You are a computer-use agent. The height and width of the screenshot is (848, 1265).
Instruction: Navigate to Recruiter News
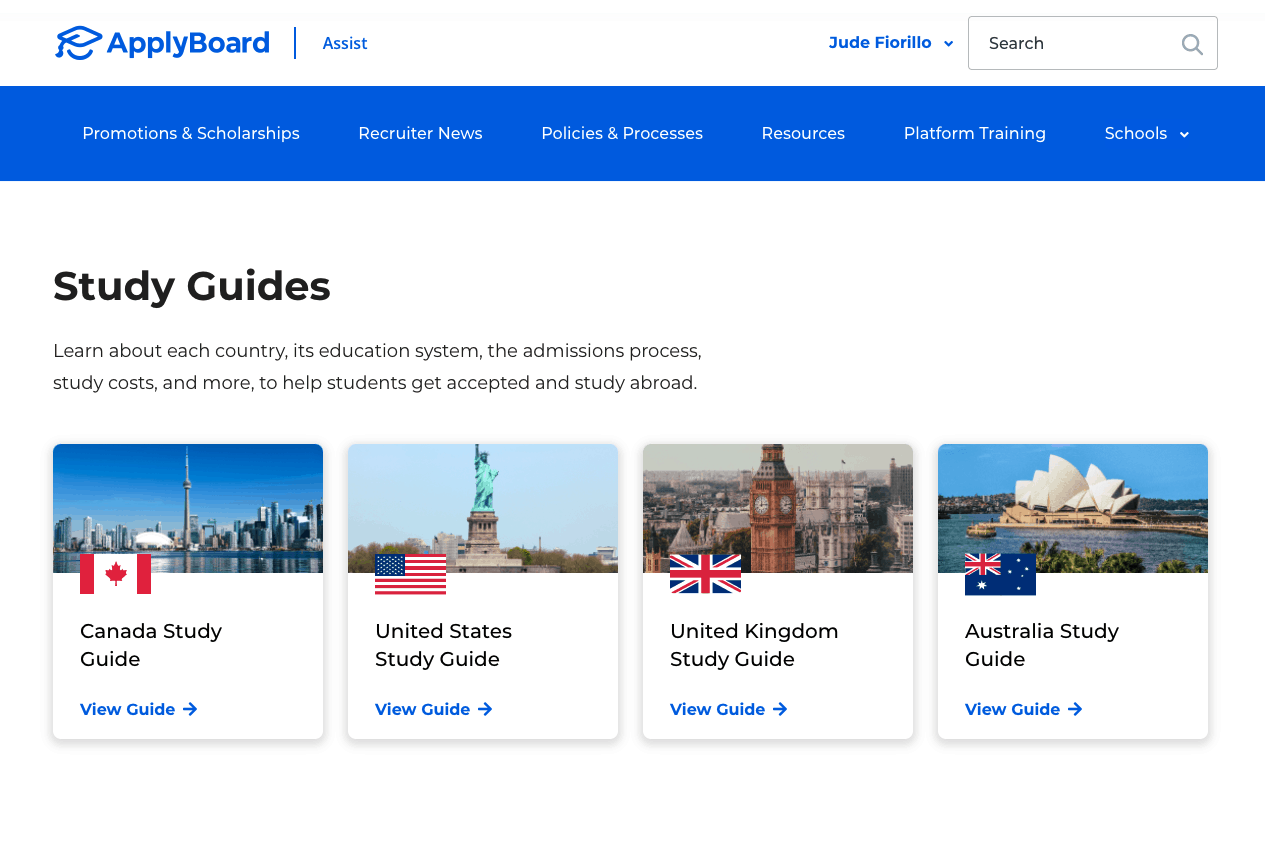tap(420, 133)
